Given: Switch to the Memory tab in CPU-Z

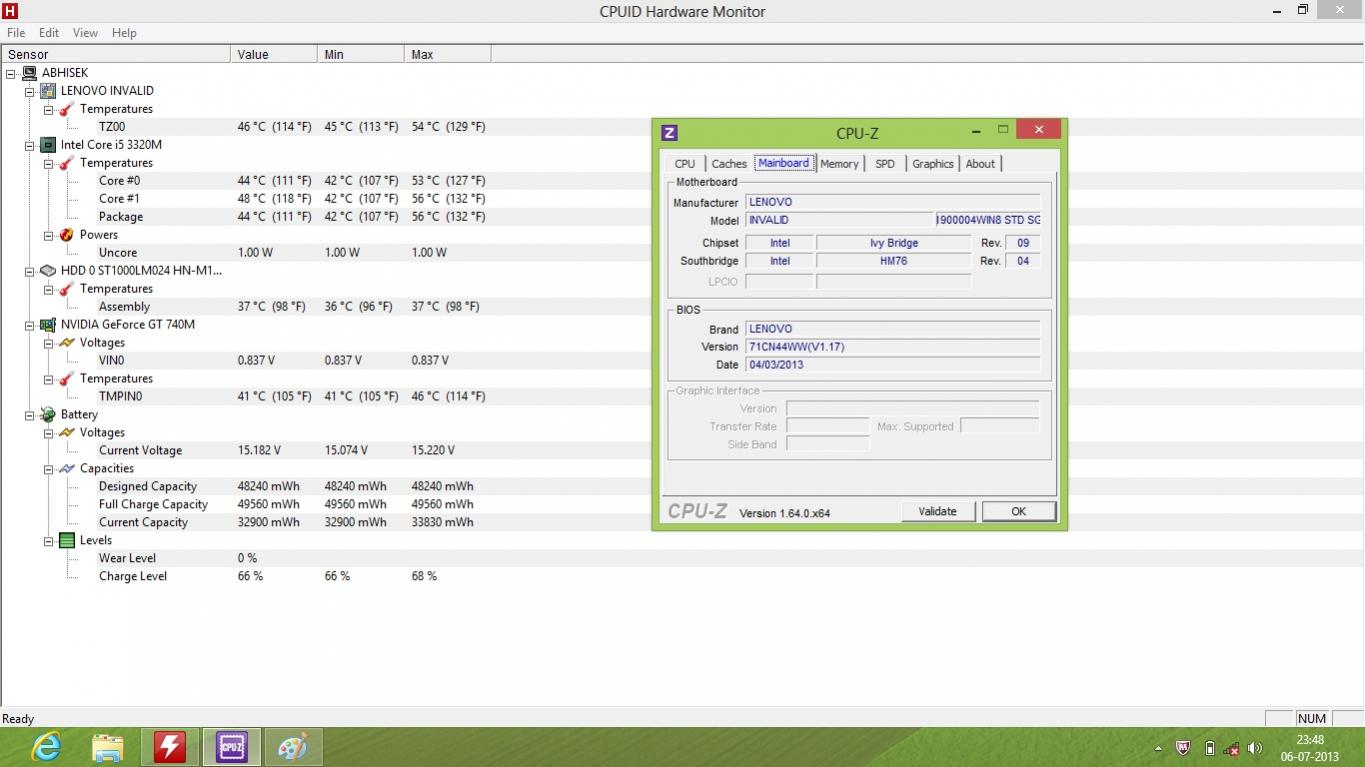Looking at the screenshot, I should point(839,164).
